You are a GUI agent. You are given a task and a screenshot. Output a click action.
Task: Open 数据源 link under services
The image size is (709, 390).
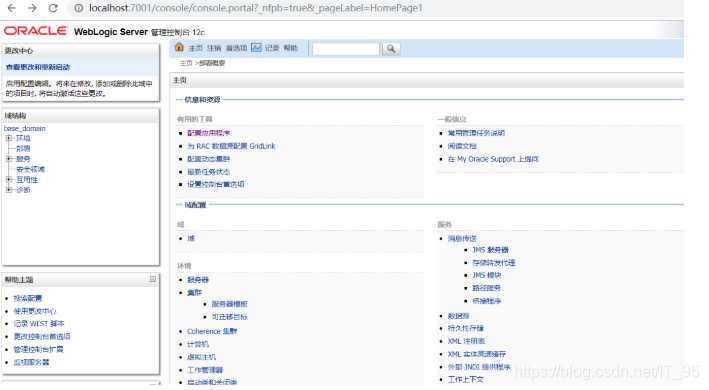tap(458, 316)
